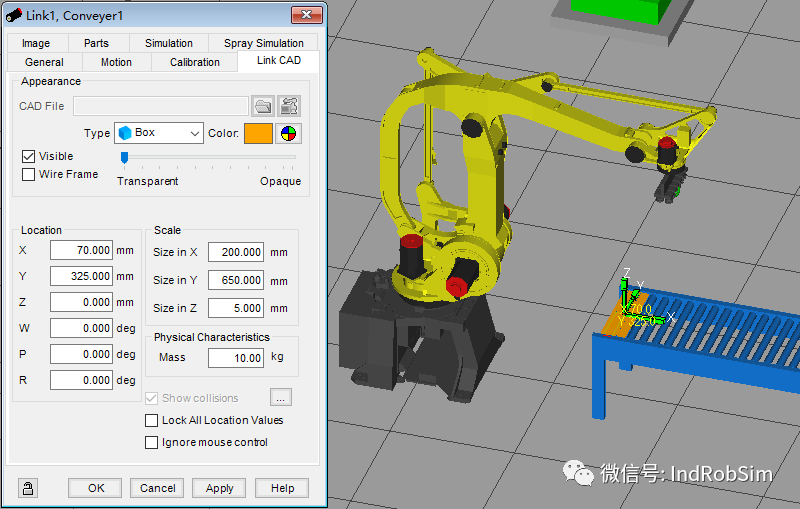Click the Location X field 70.000
800x509 pixels.
click(x=81, y=250)
